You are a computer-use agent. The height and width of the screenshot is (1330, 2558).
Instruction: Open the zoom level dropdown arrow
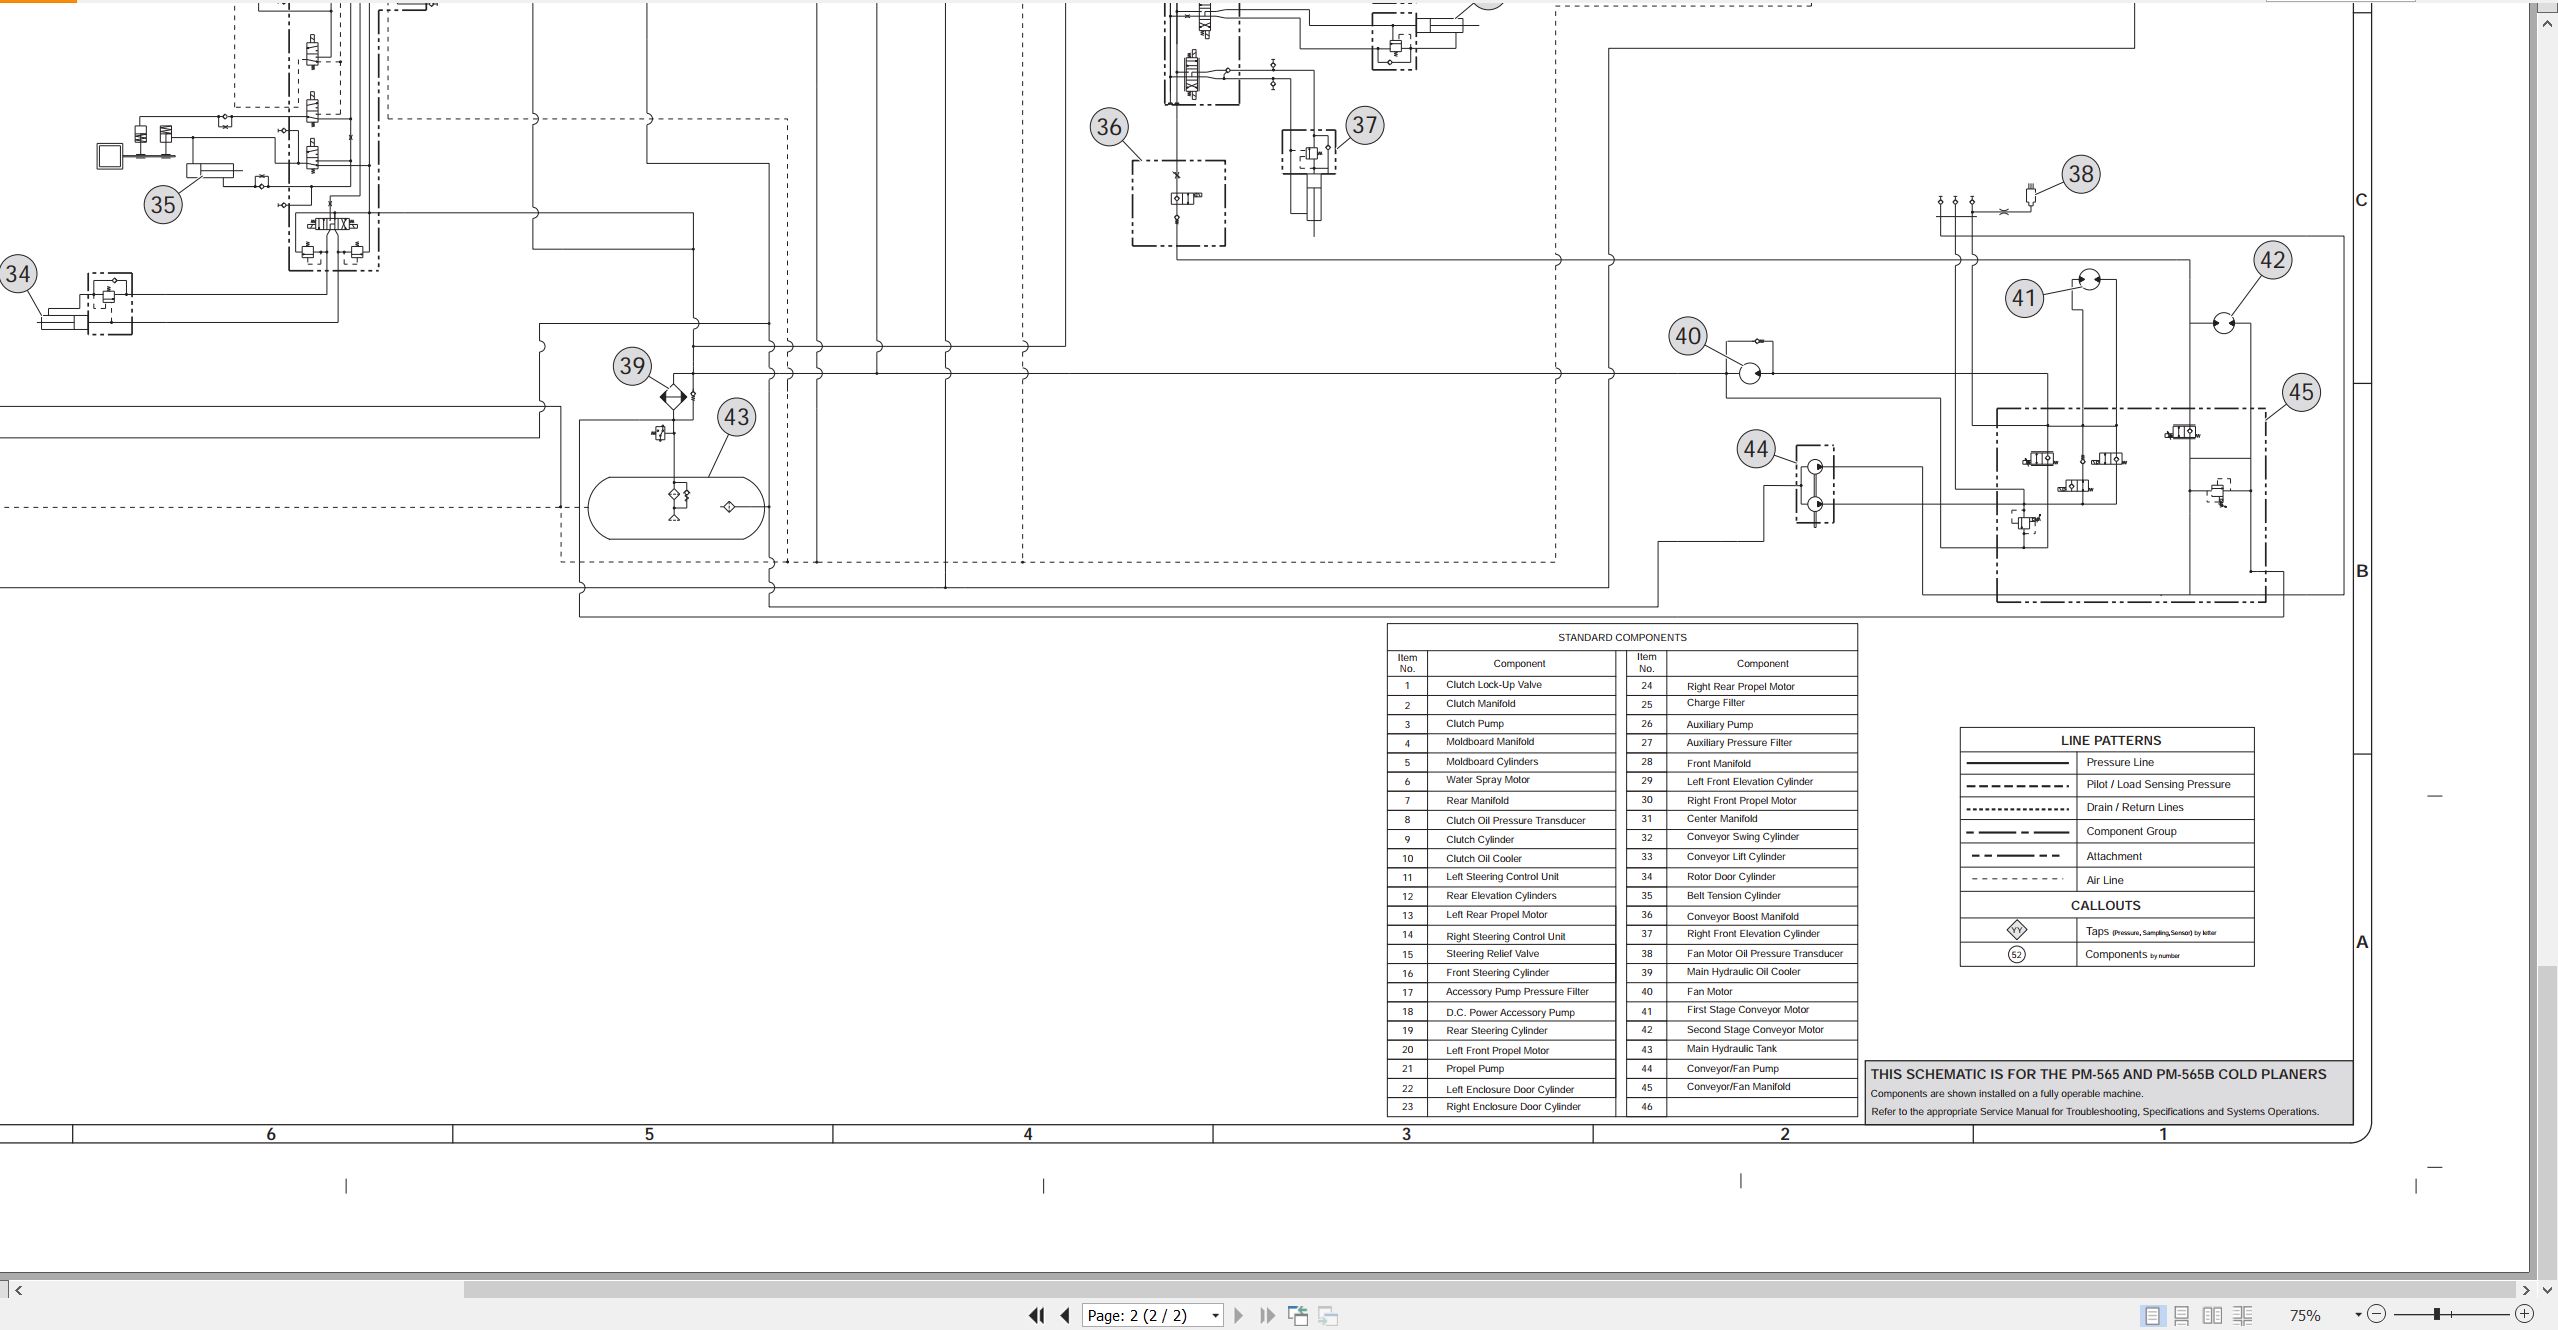(x=2358, y=1315)
